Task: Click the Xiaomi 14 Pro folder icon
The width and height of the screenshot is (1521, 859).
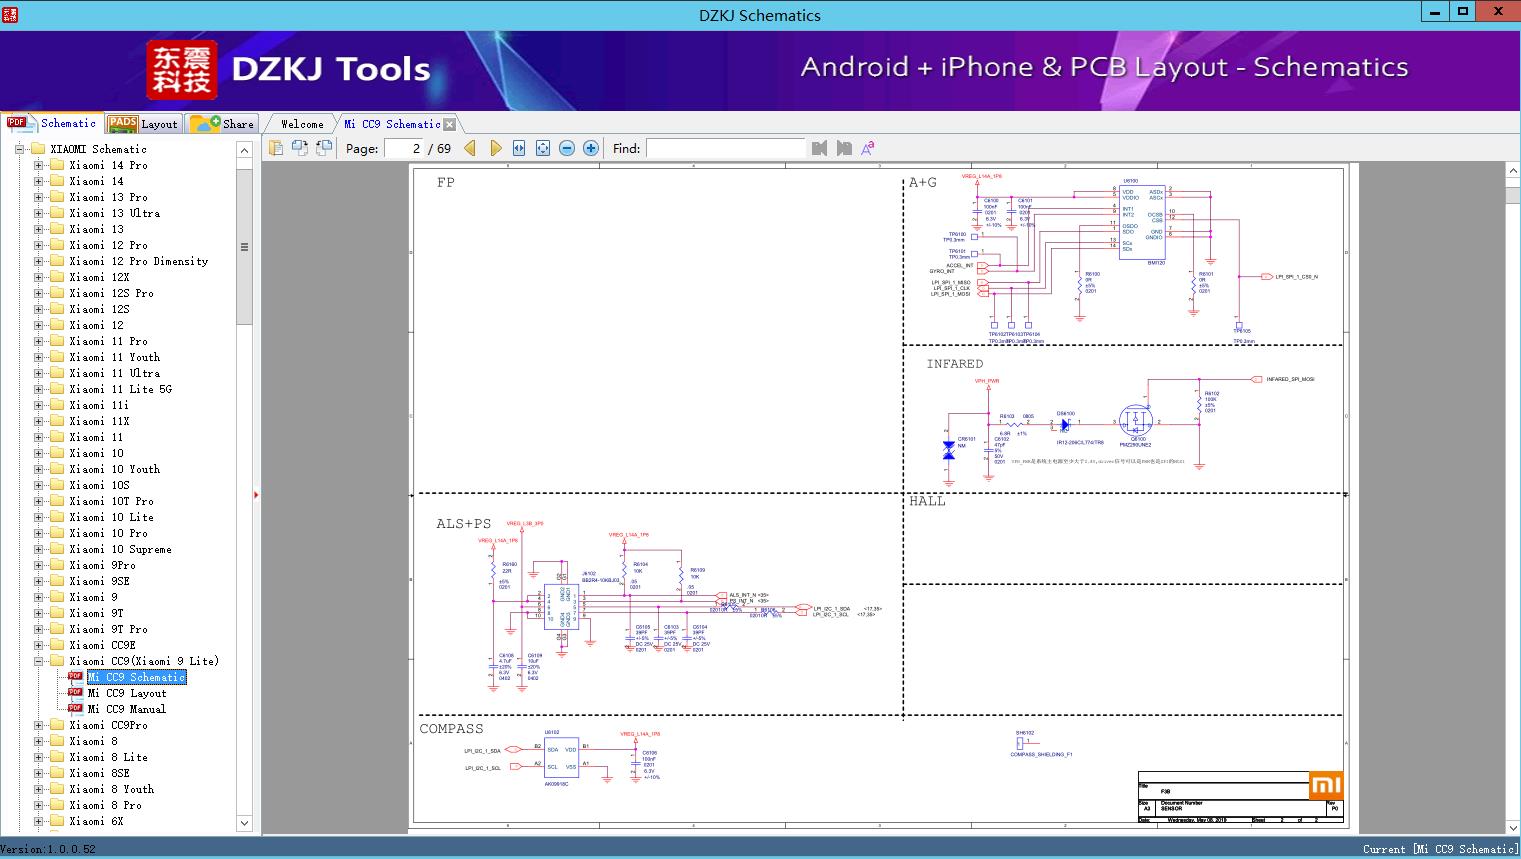Action: (x=57, y=165)
